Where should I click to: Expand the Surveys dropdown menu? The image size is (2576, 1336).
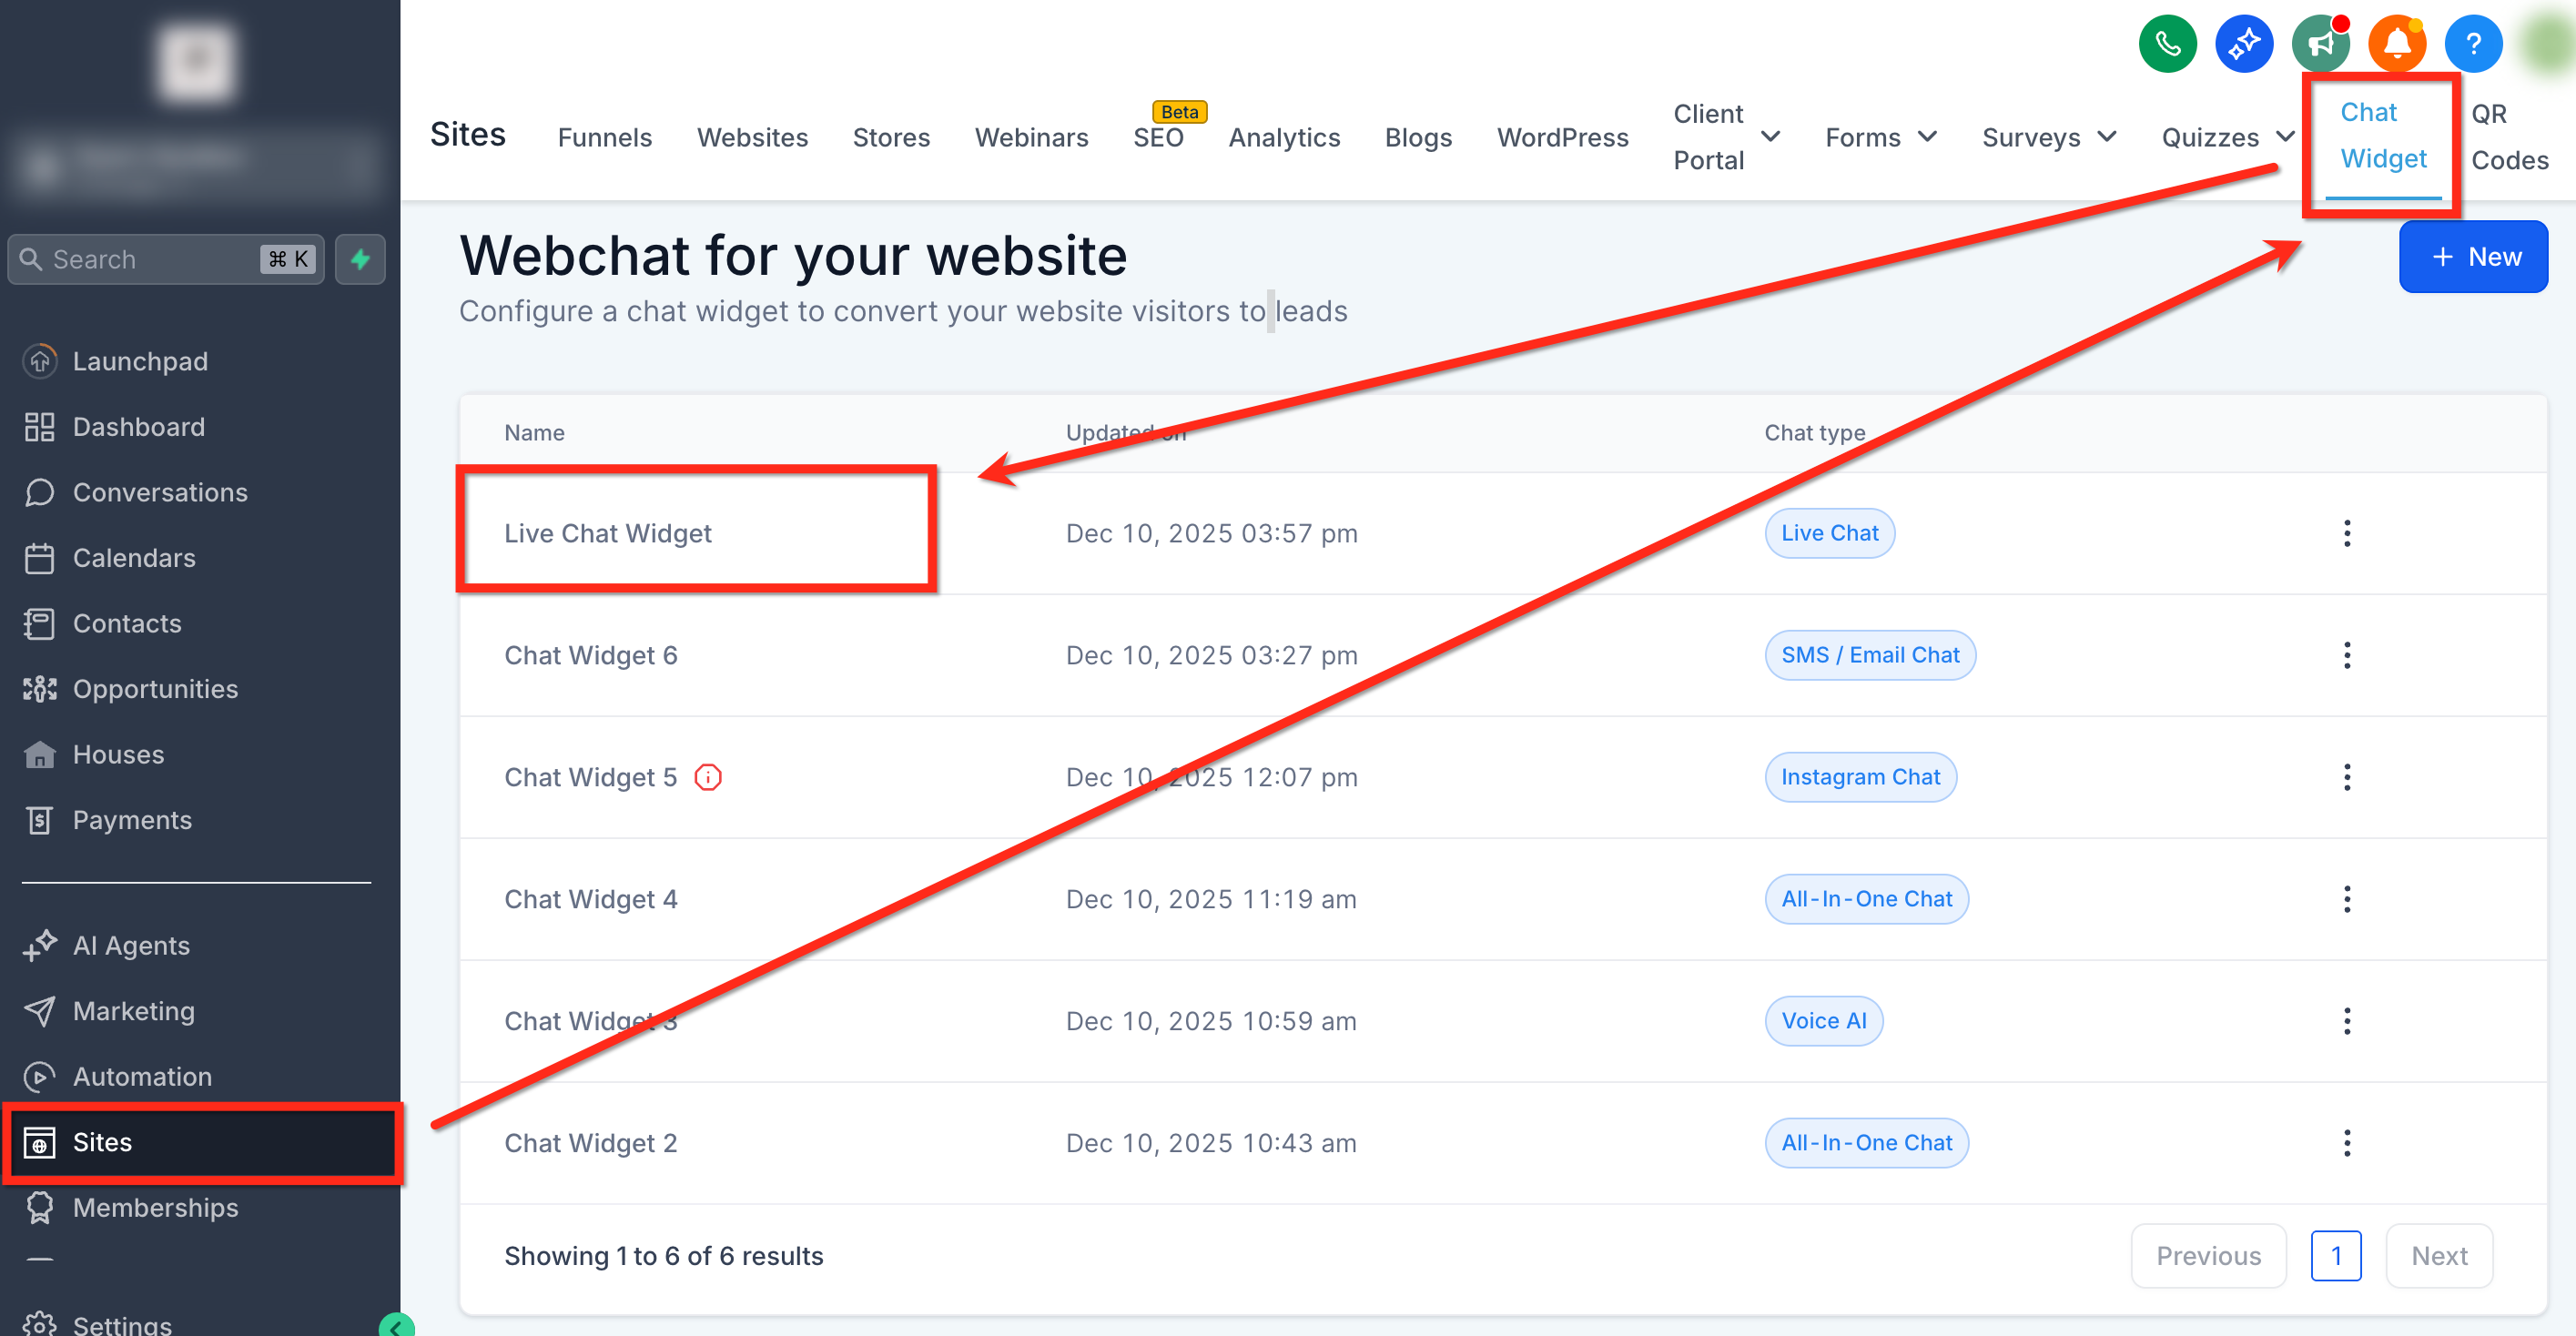(2106, 137)
